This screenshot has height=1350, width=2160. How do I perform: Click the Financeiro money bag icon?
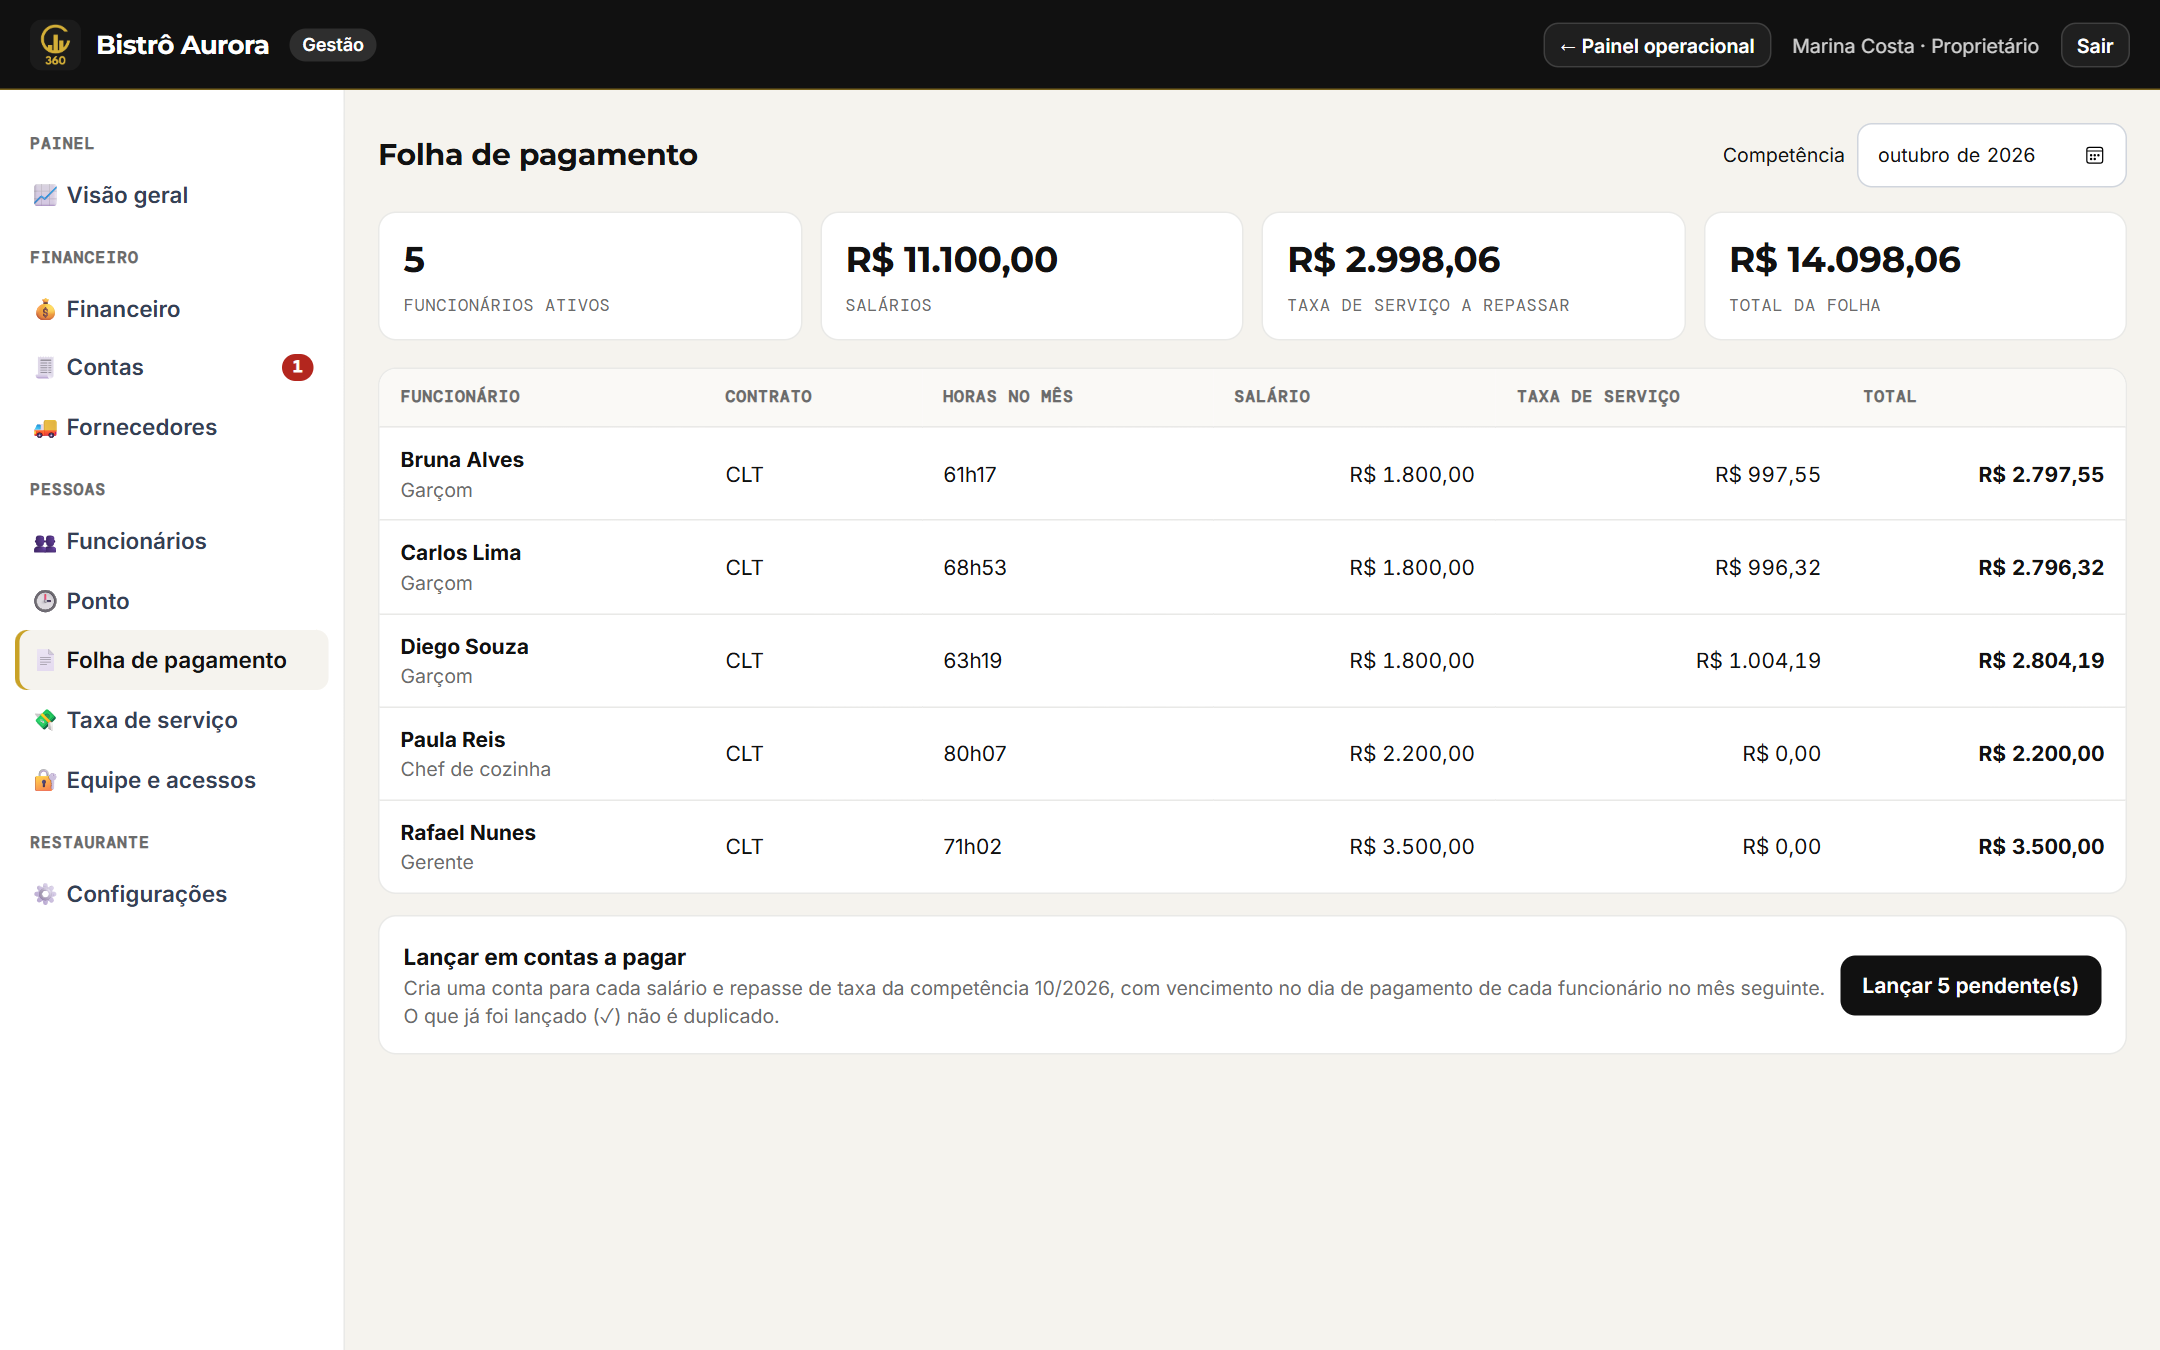pos(45,309)
